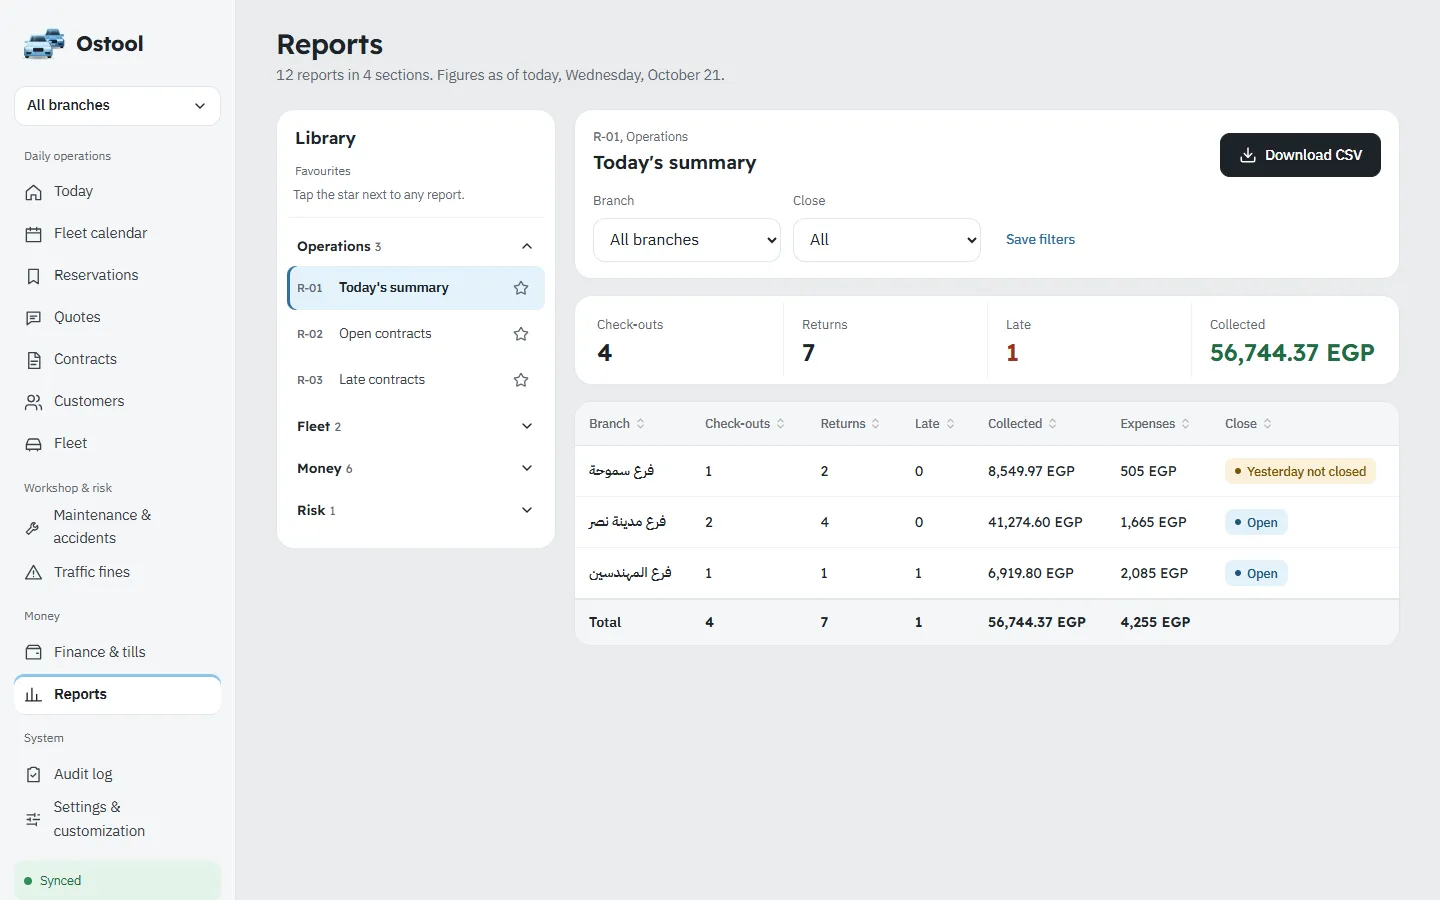Click the Reservations bookmark icon
This screenshot has height=900, width=1440.
pos(34,276)
